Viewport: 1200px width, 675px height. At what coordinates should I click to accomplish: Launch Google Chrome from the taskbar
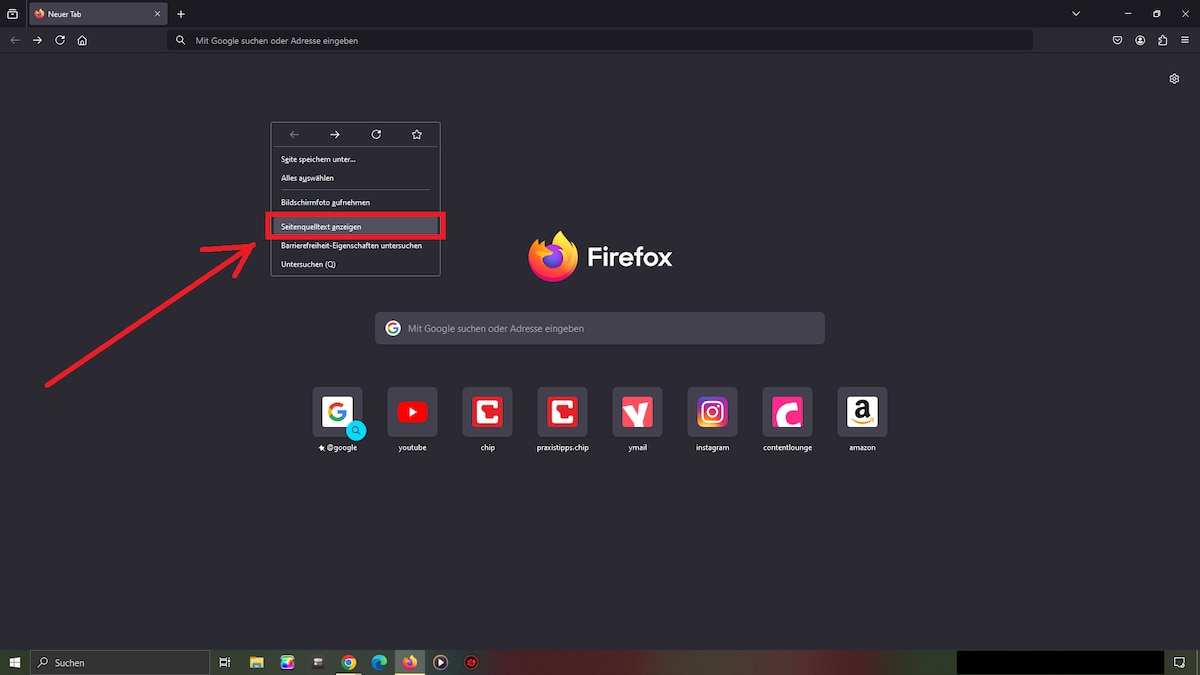pos(348,662)
